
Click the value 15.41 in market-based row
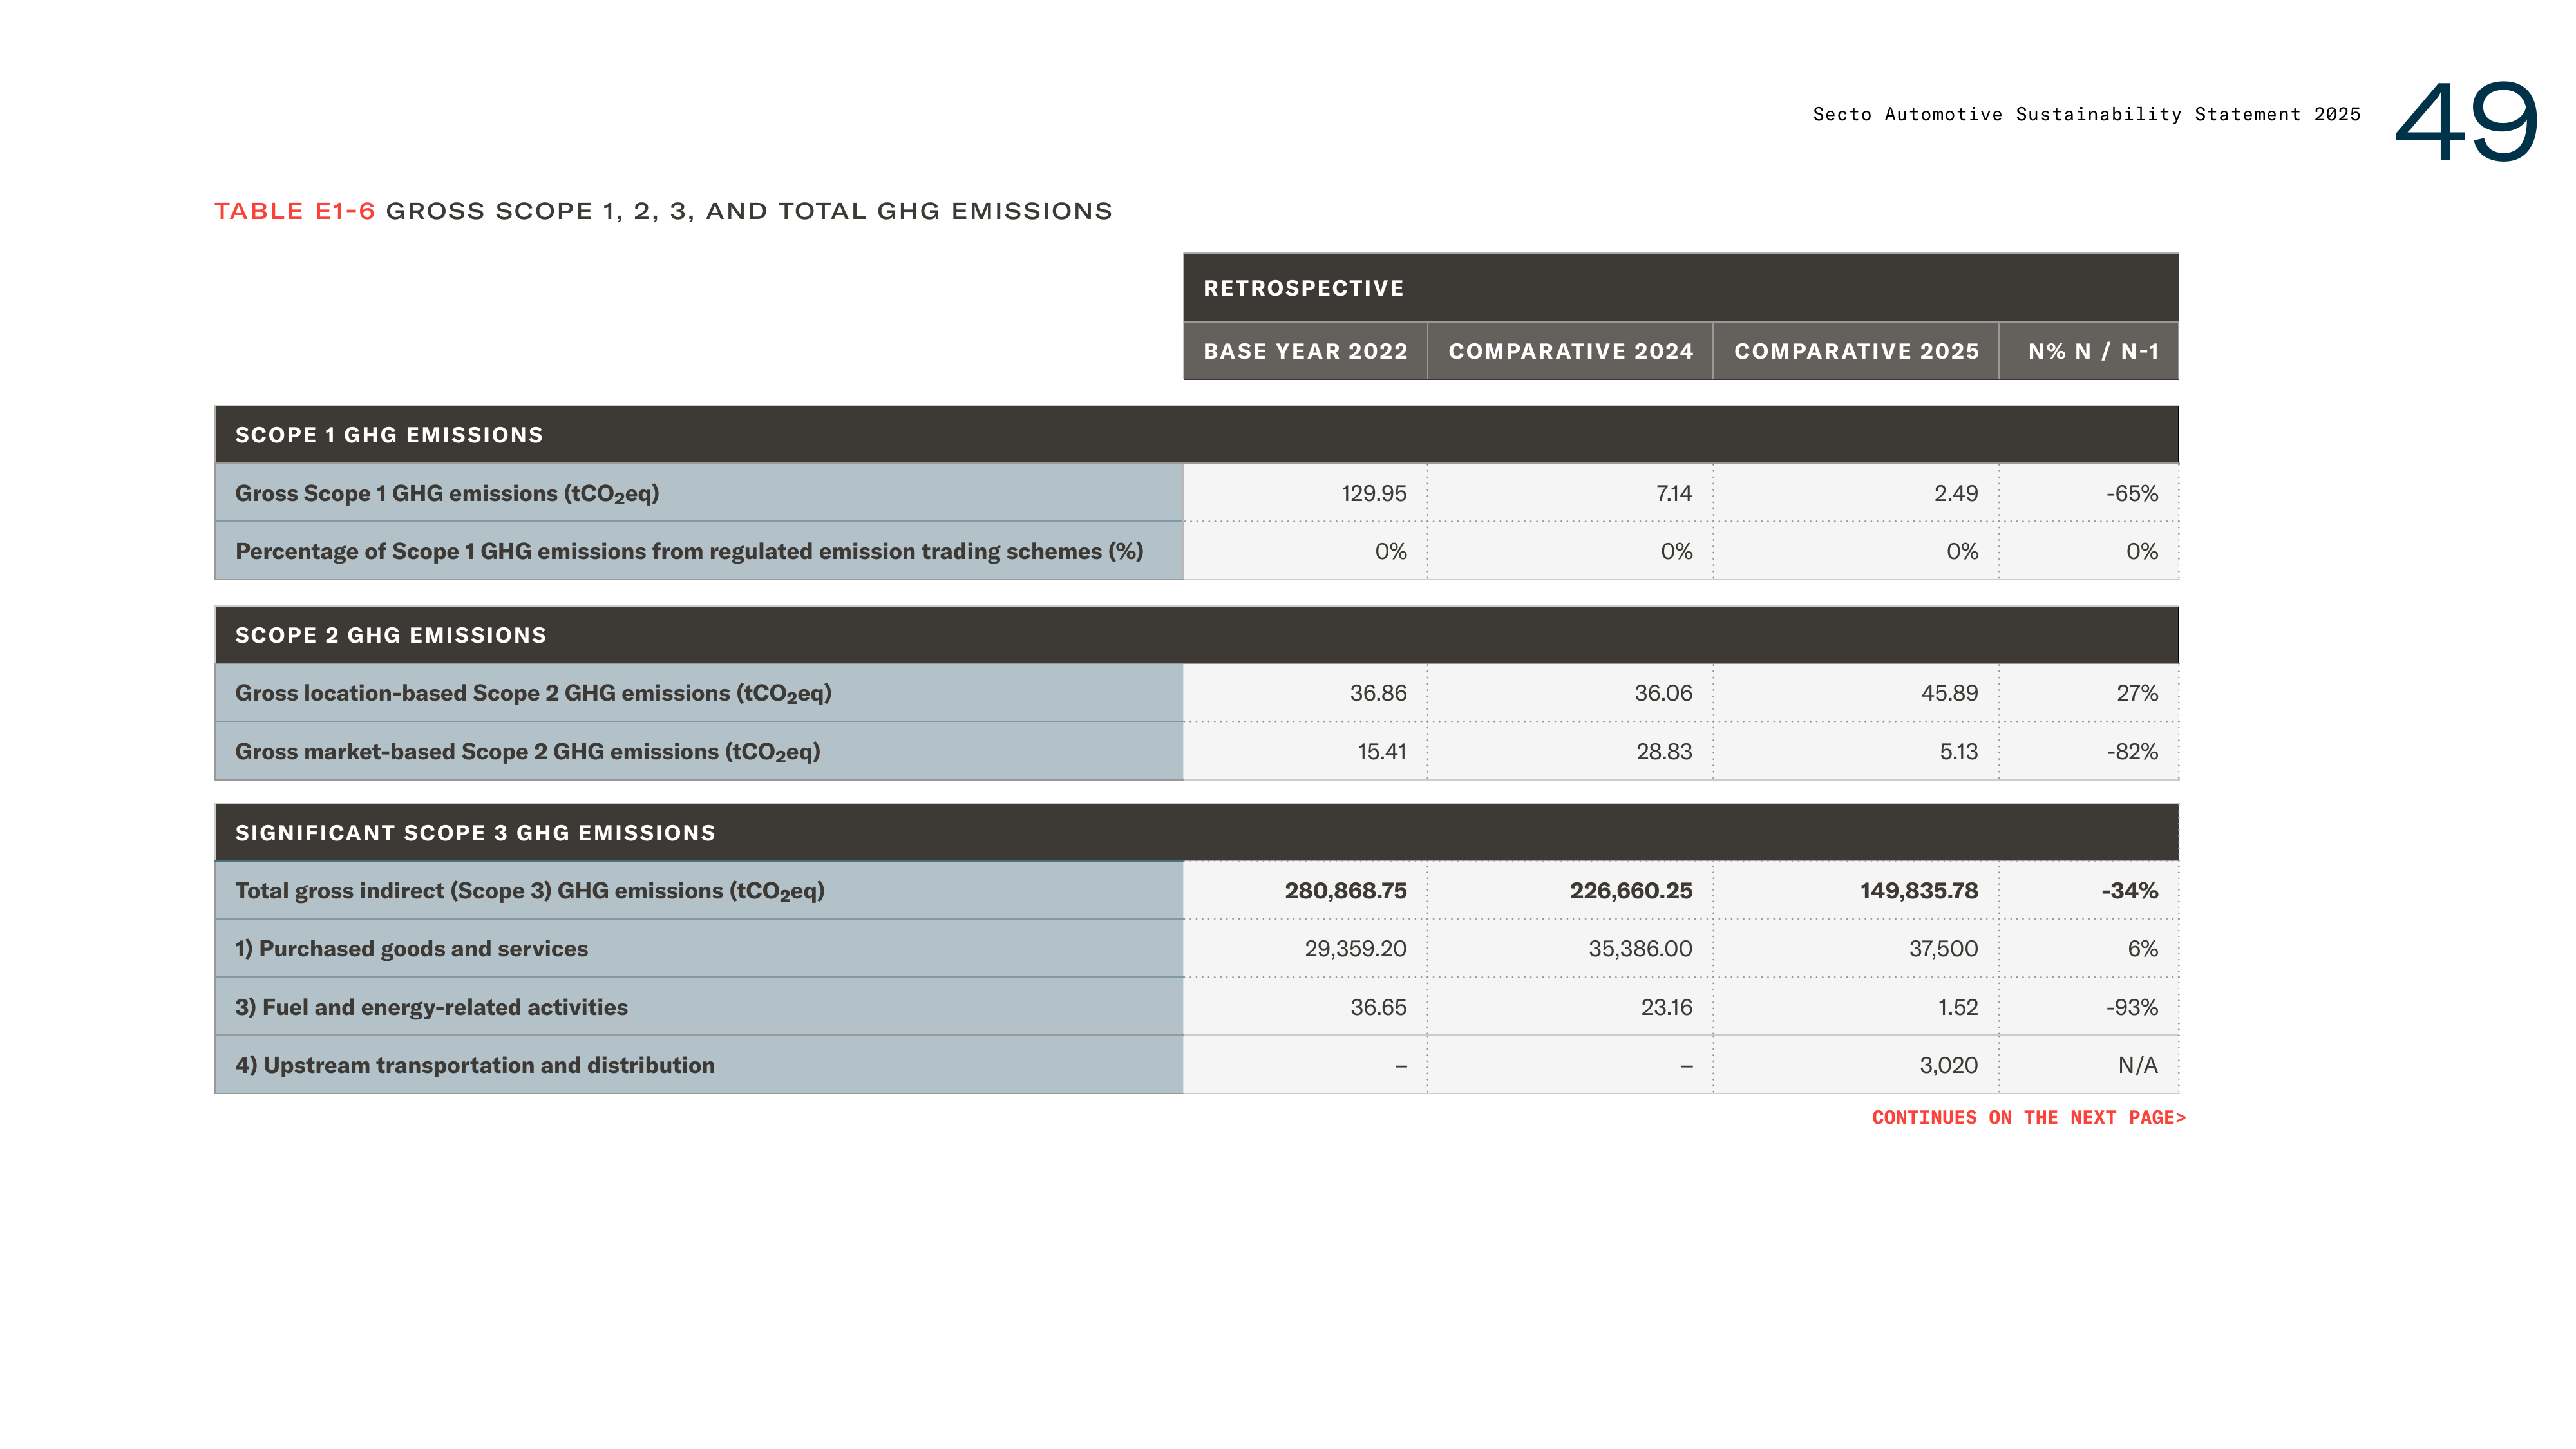1381,751
